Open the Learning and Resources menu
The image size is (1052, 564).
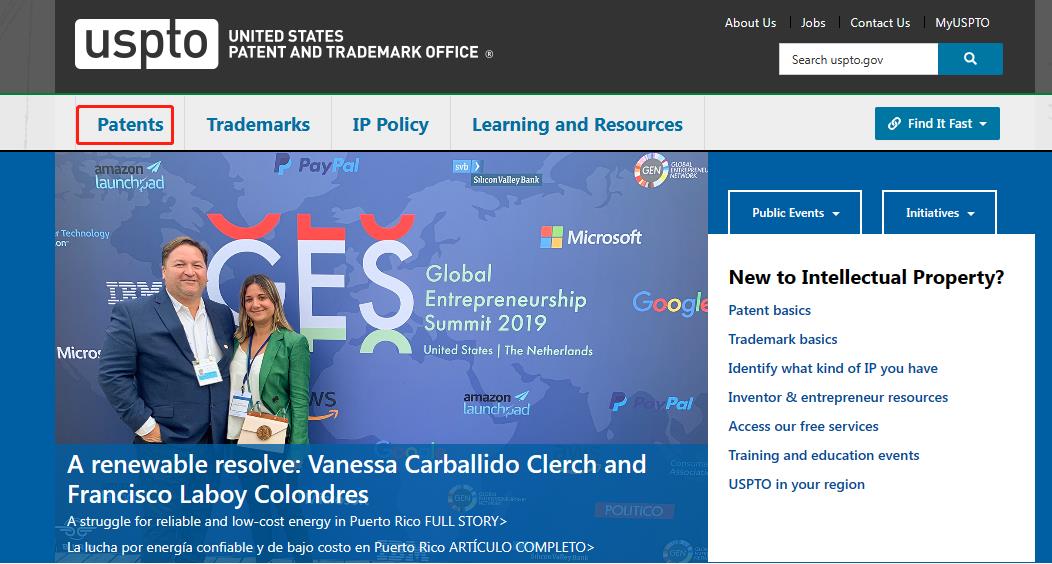point(577,125)
